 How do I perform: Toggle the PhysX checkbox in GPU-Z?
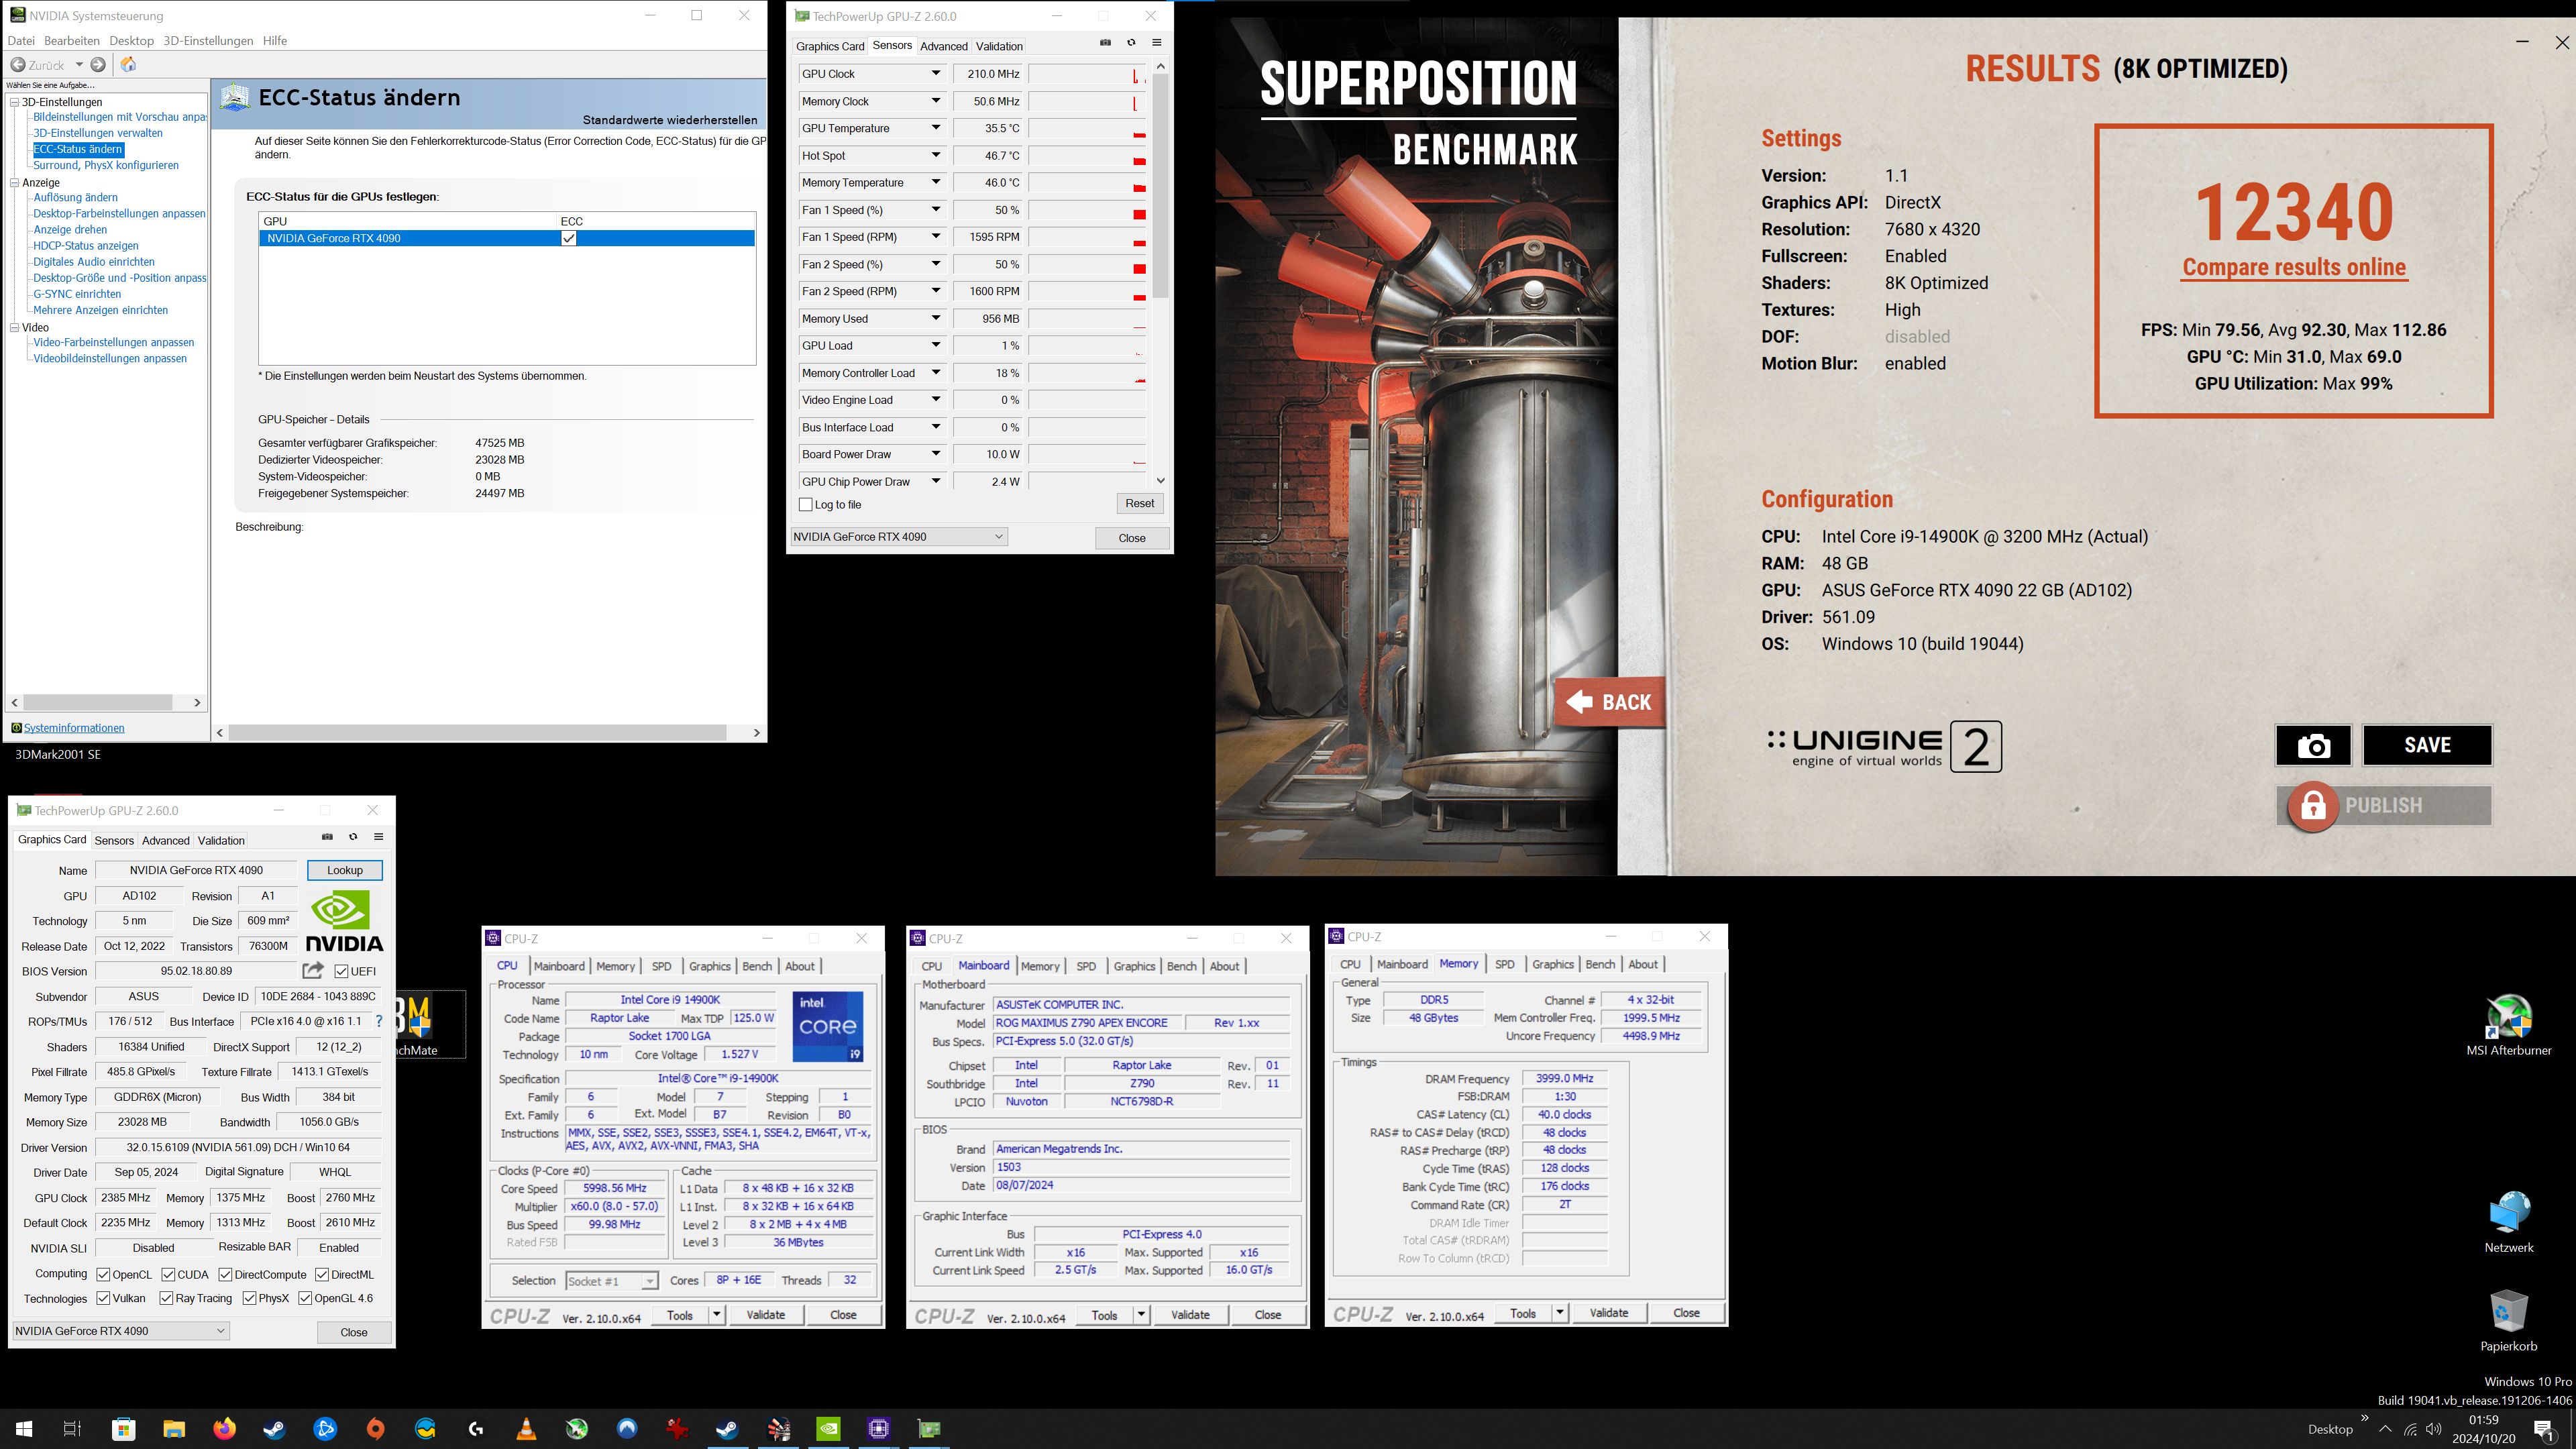(x=249, y=1298)
